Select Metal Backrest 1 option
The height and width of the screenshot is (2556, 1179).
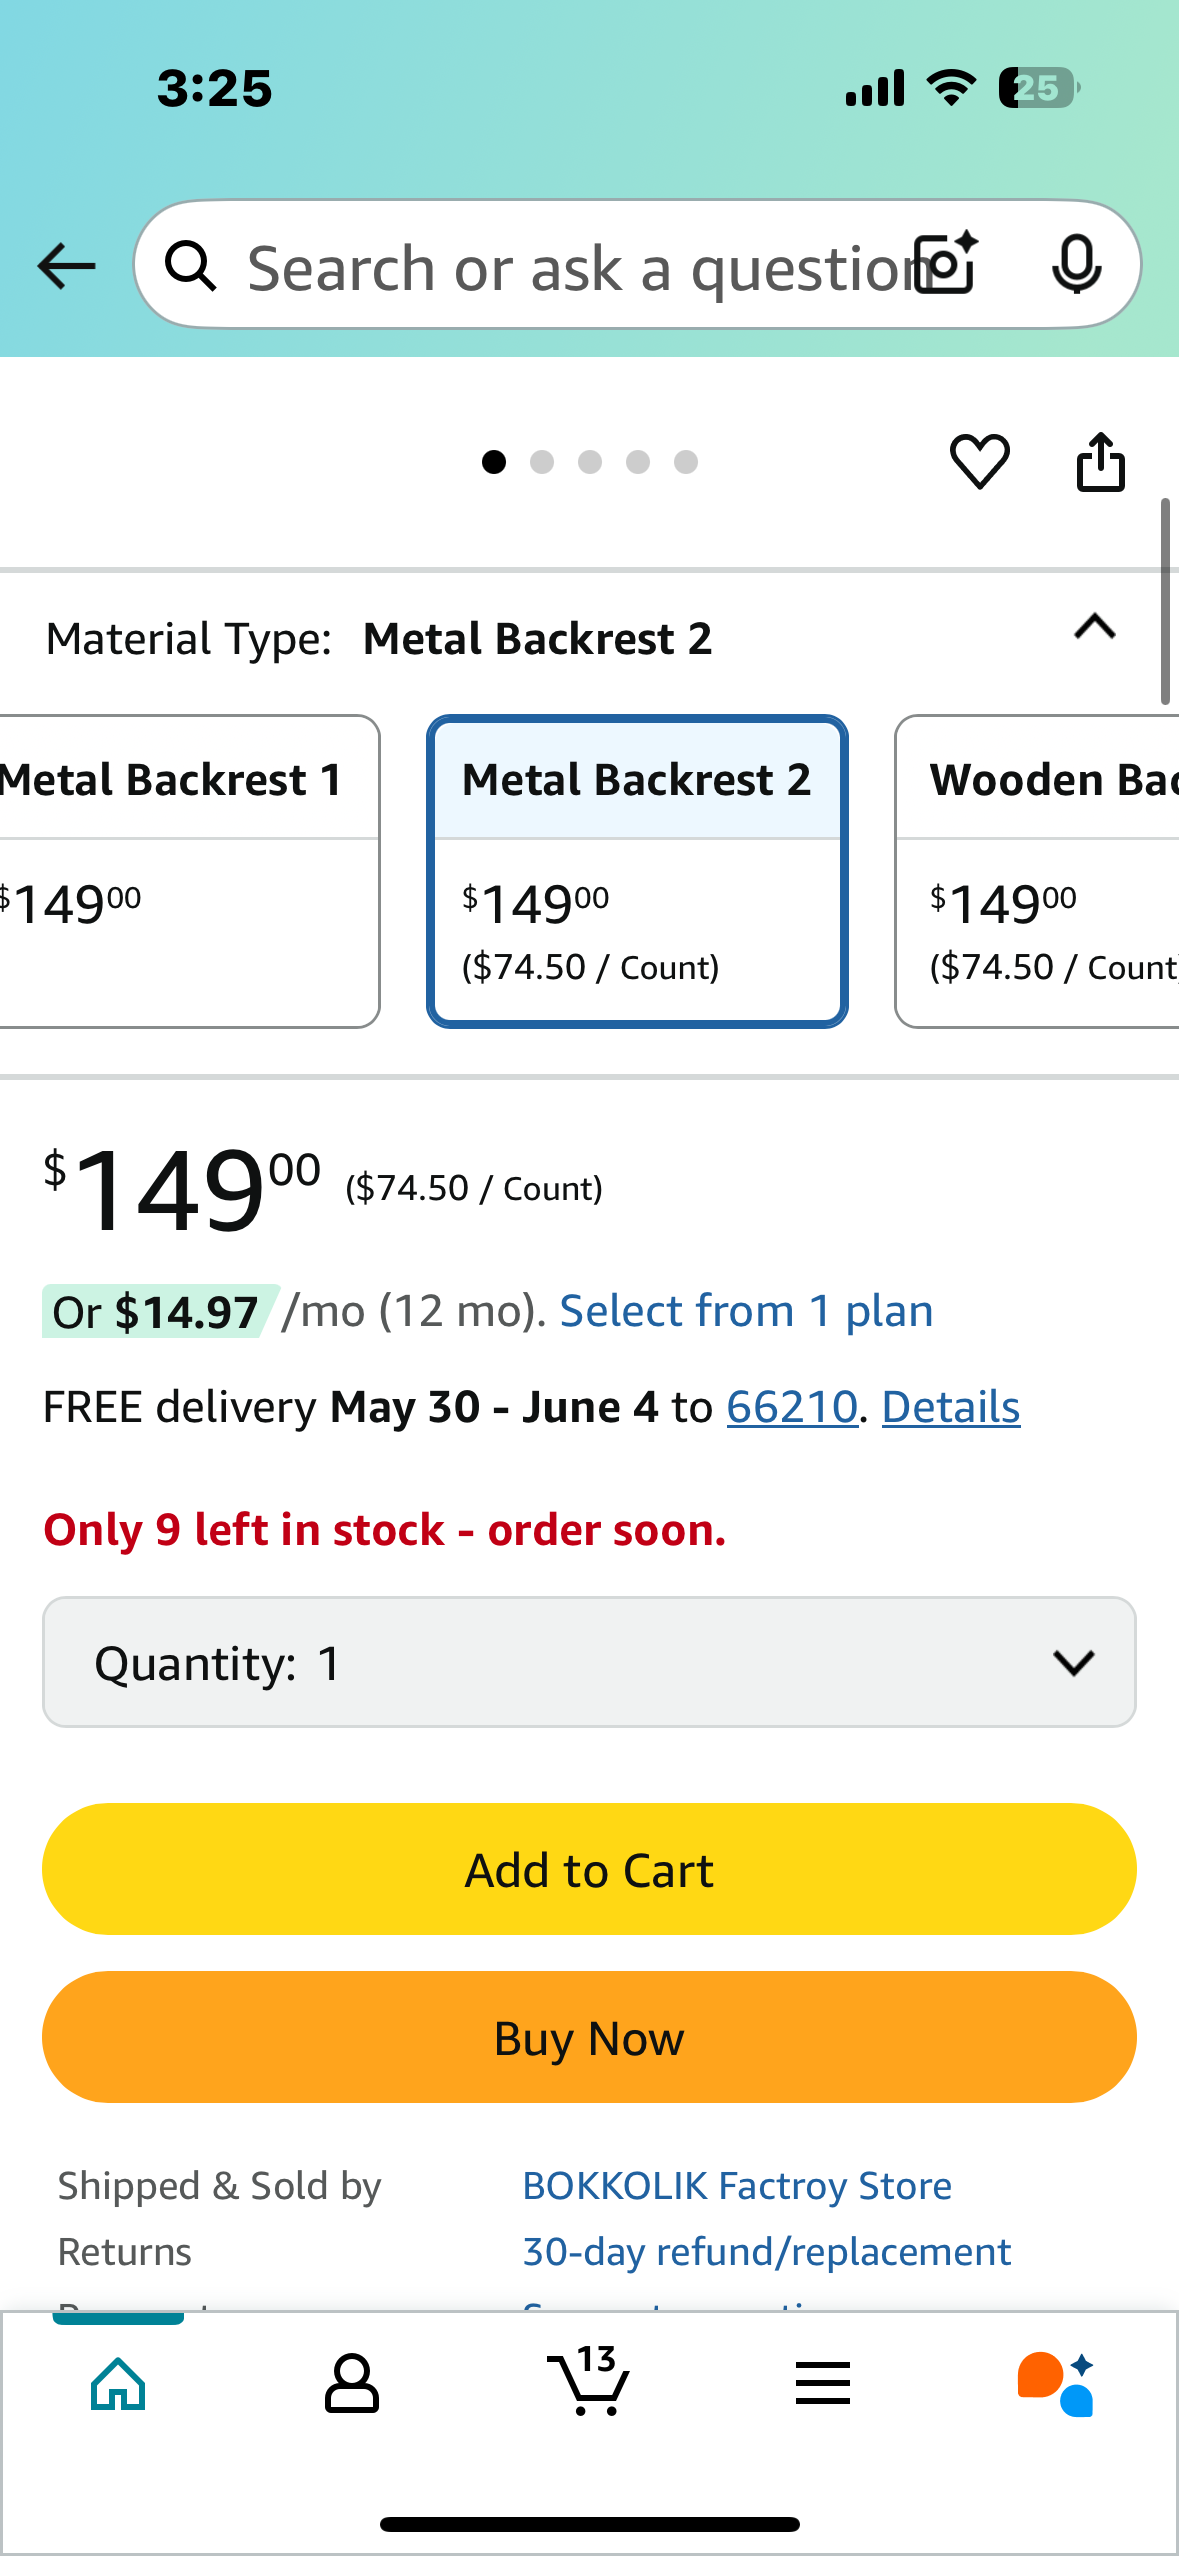coord(188,871)
